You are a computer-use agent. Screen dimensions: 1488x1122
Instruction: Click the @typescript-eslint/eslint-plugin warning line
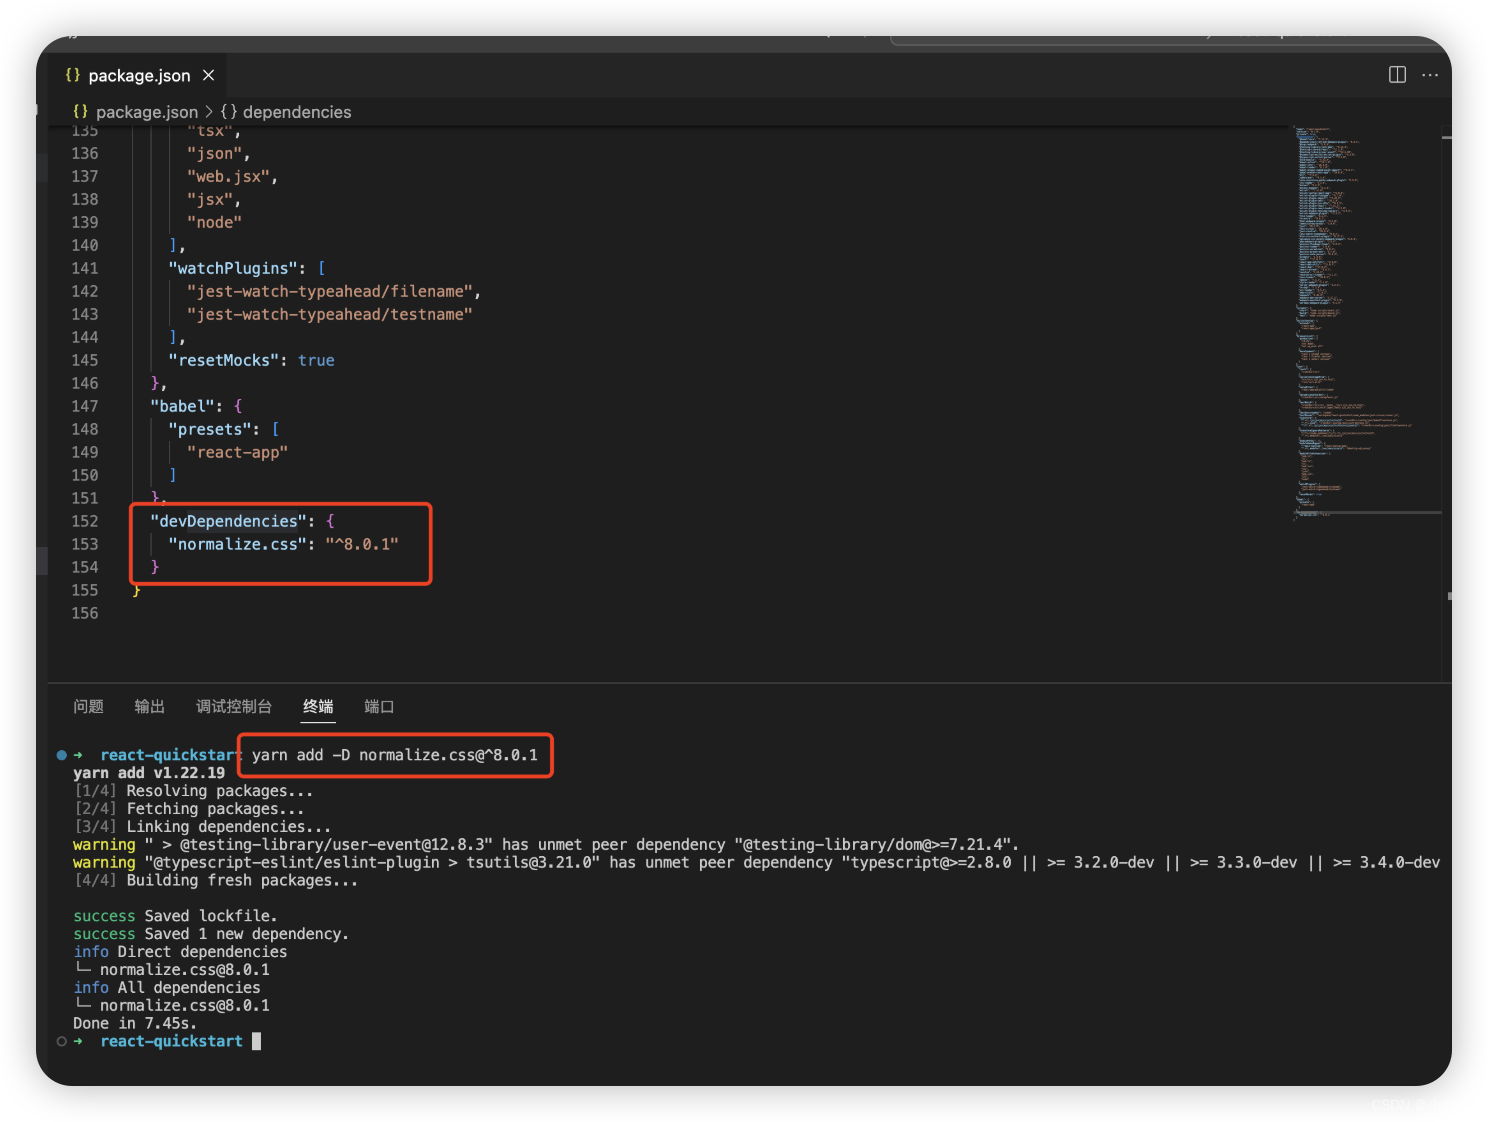(757, 862)
